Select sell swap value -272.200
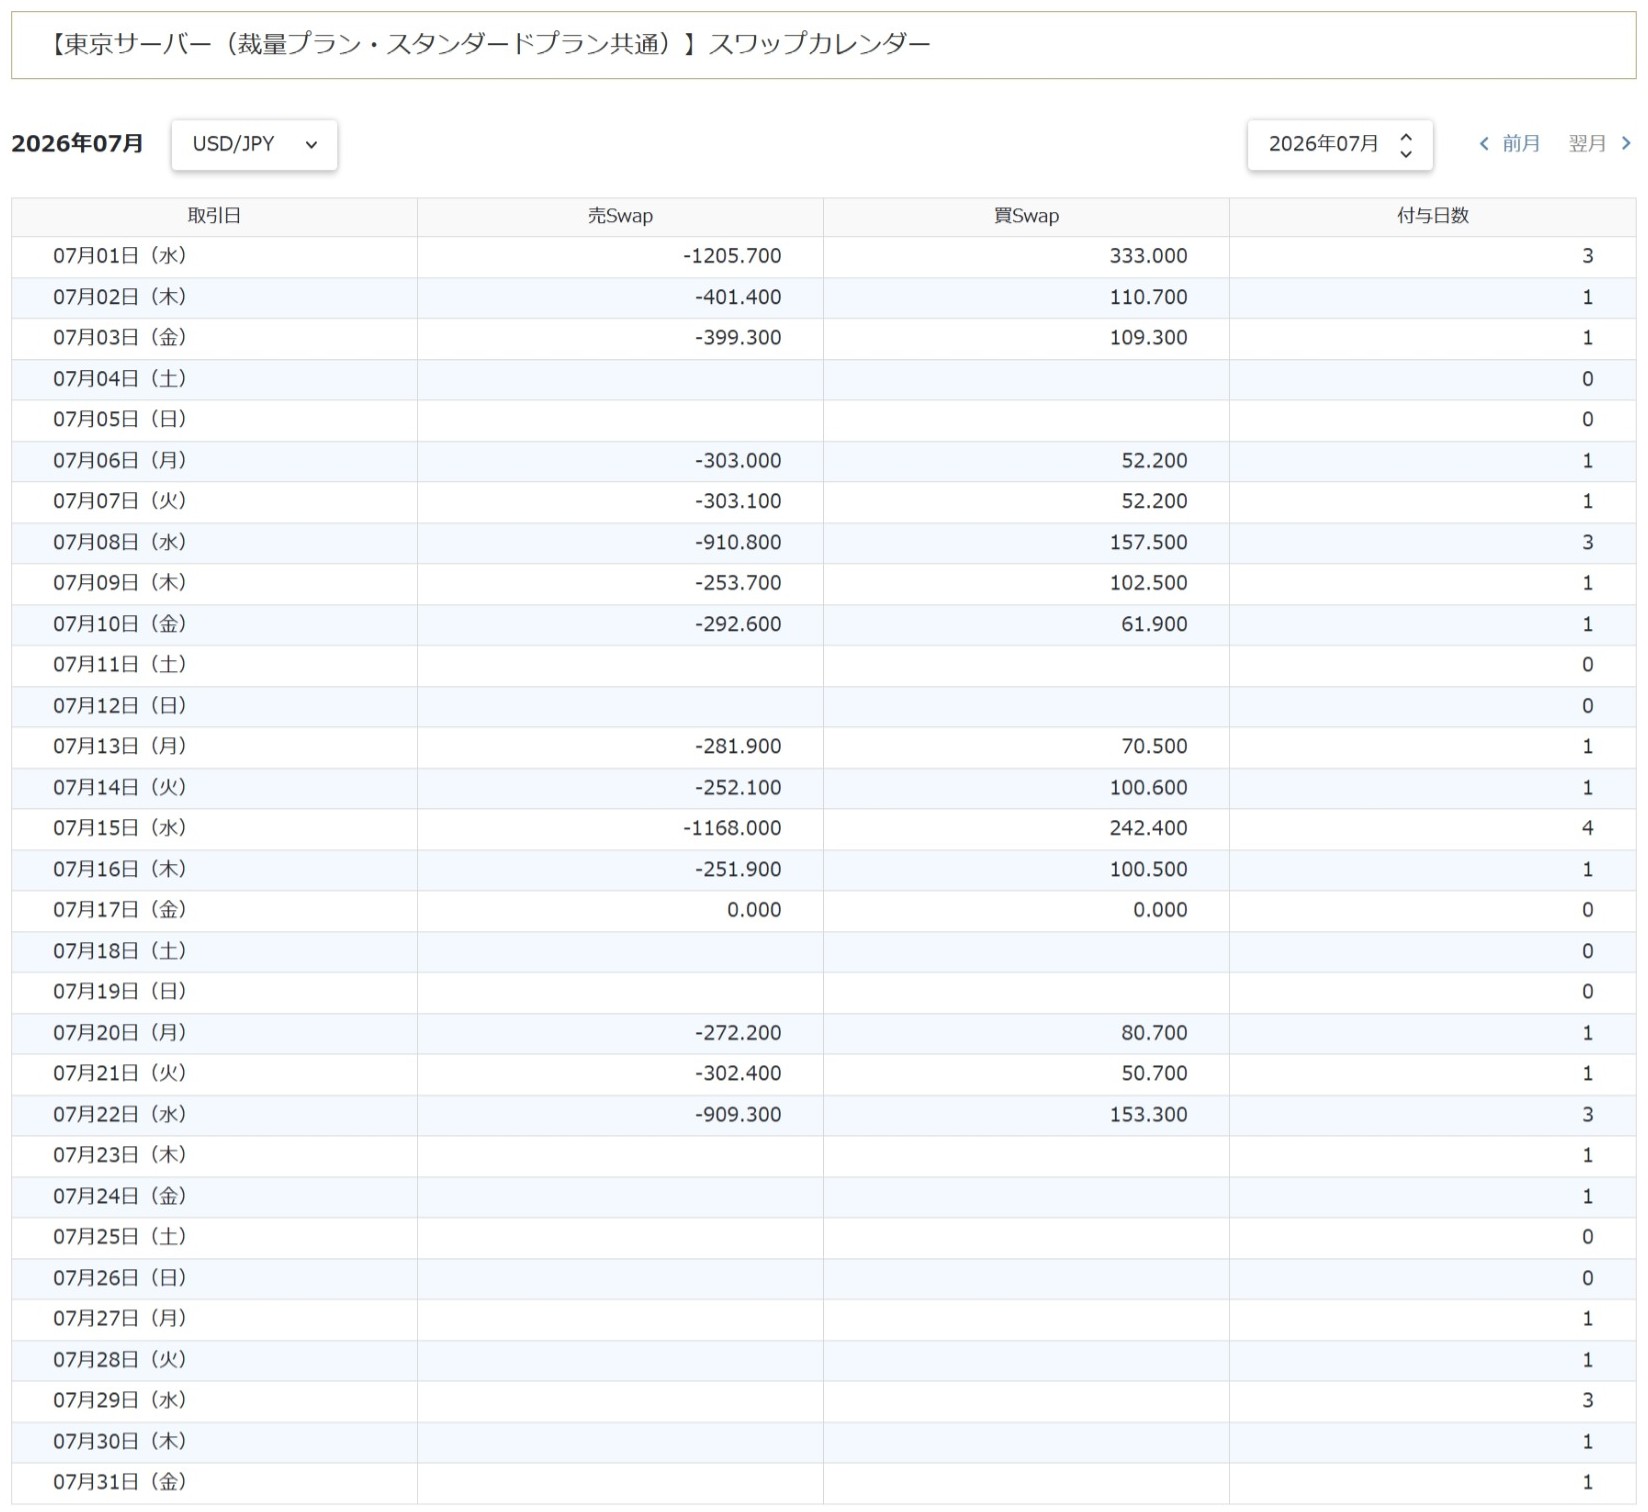1648x1512 pixels. tap(738, 1033)
